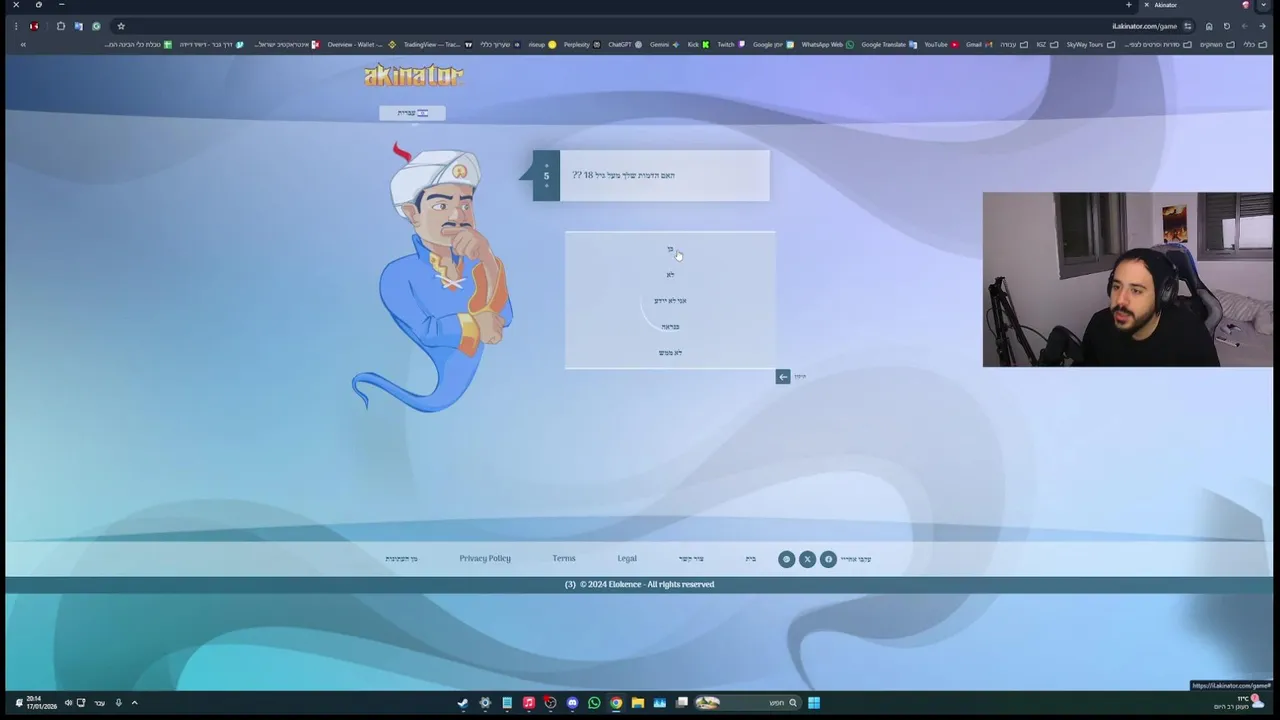
Task: Open File Explorer from the taskbar
Action: (638, 703)
